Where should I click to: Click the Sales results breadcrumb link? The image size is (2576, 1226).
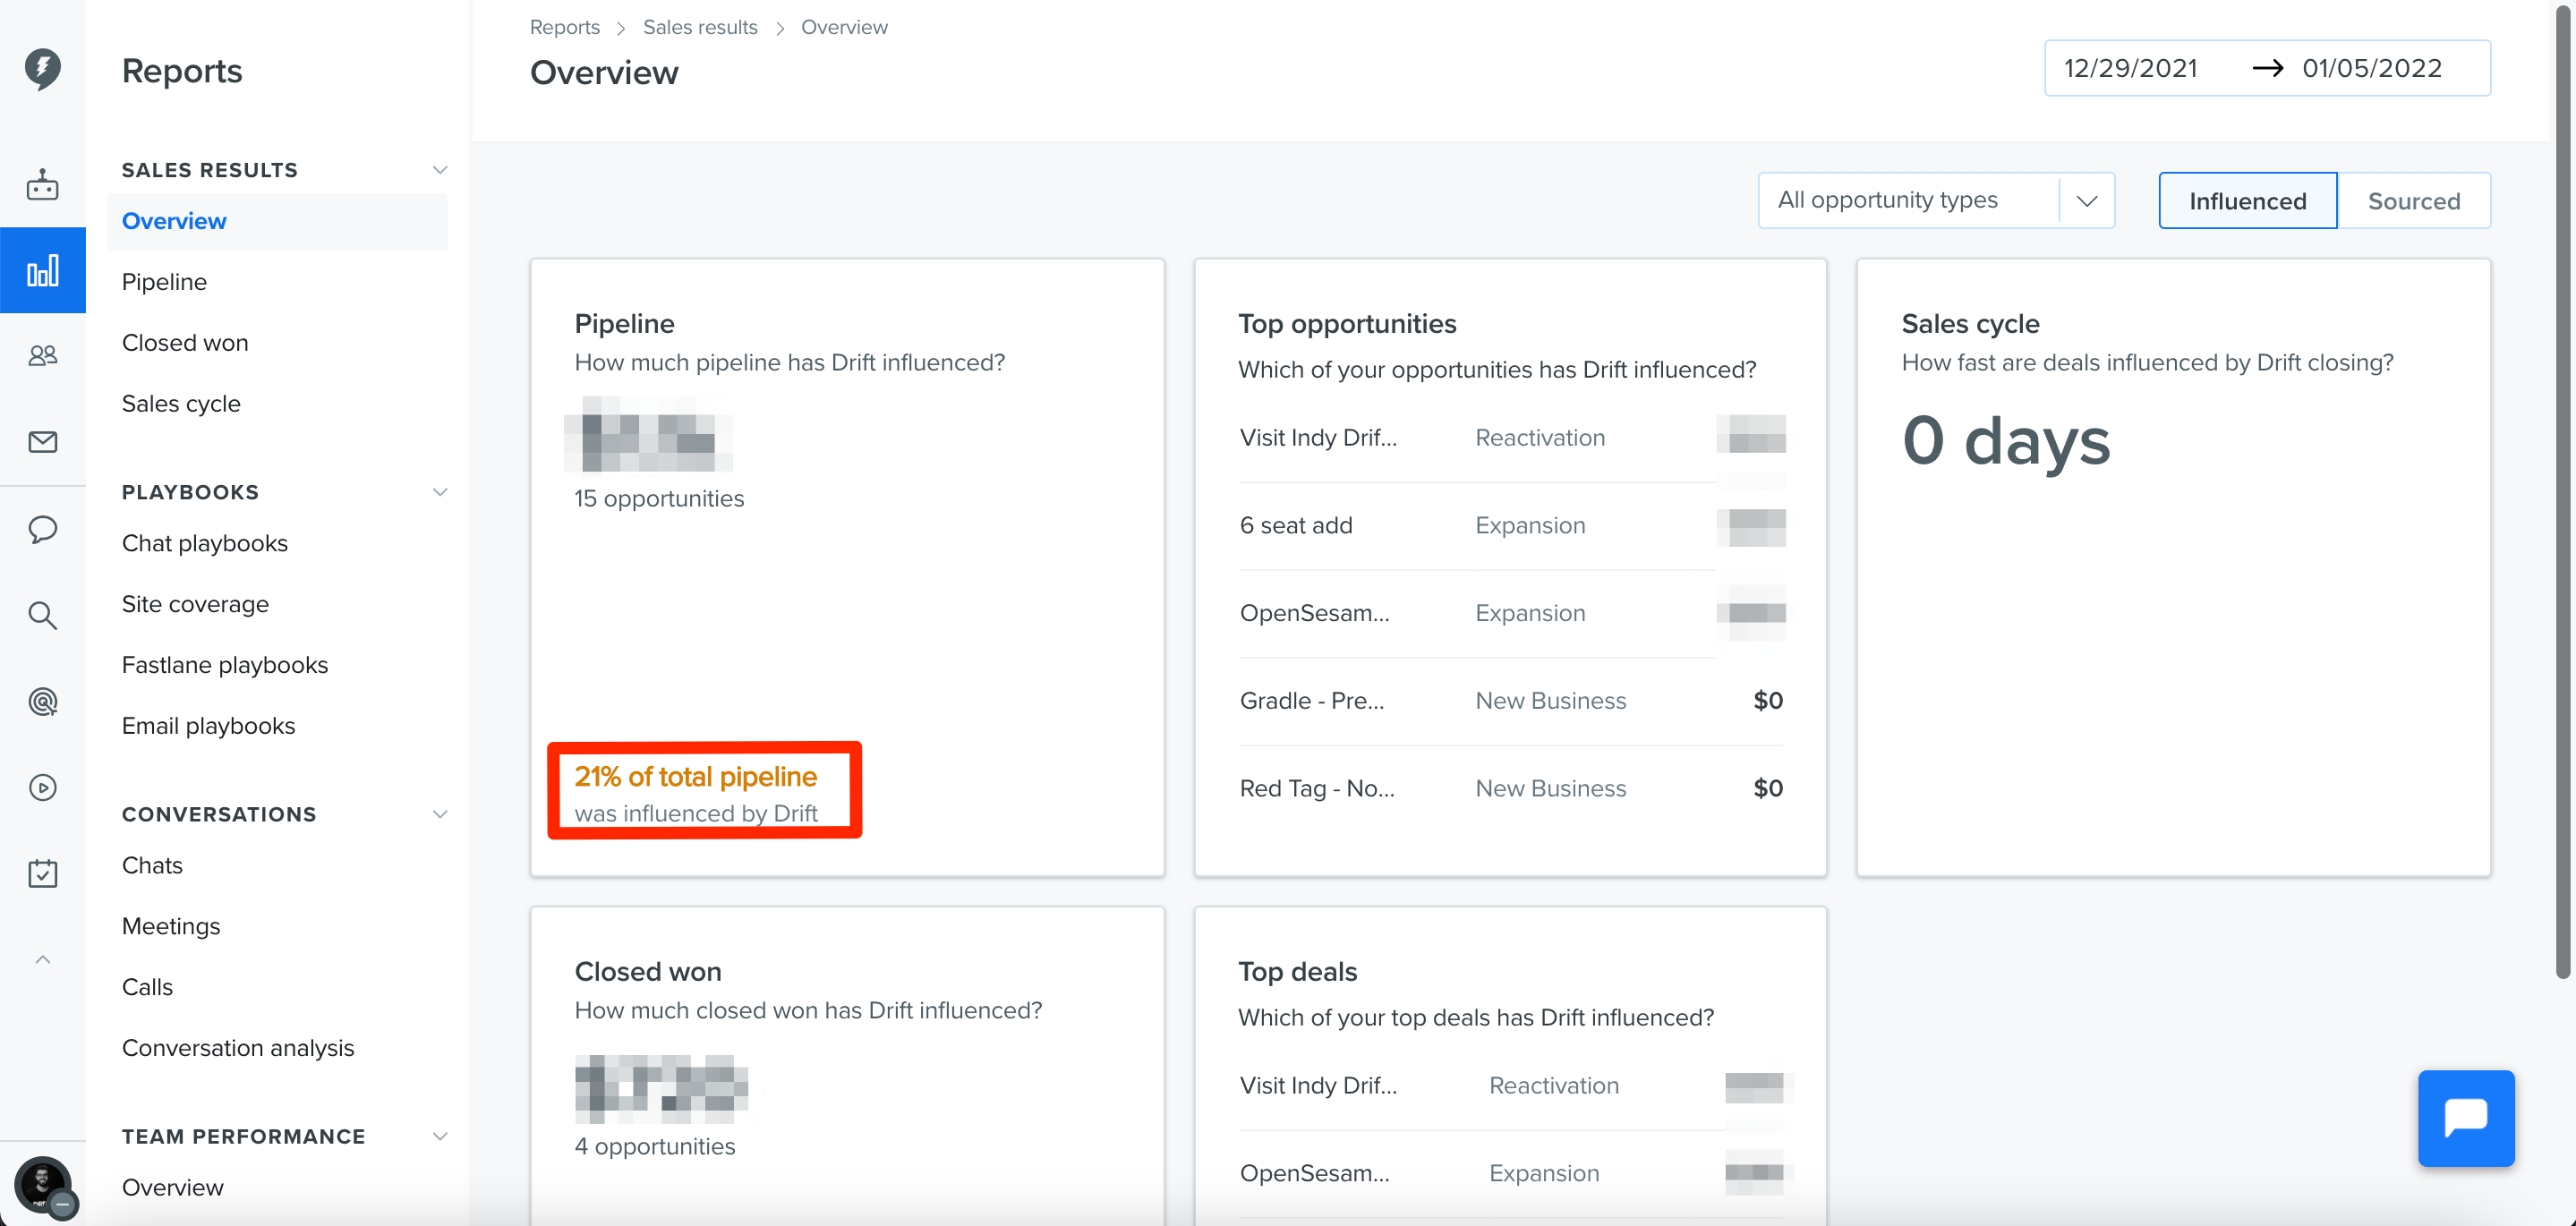point(700,27)
